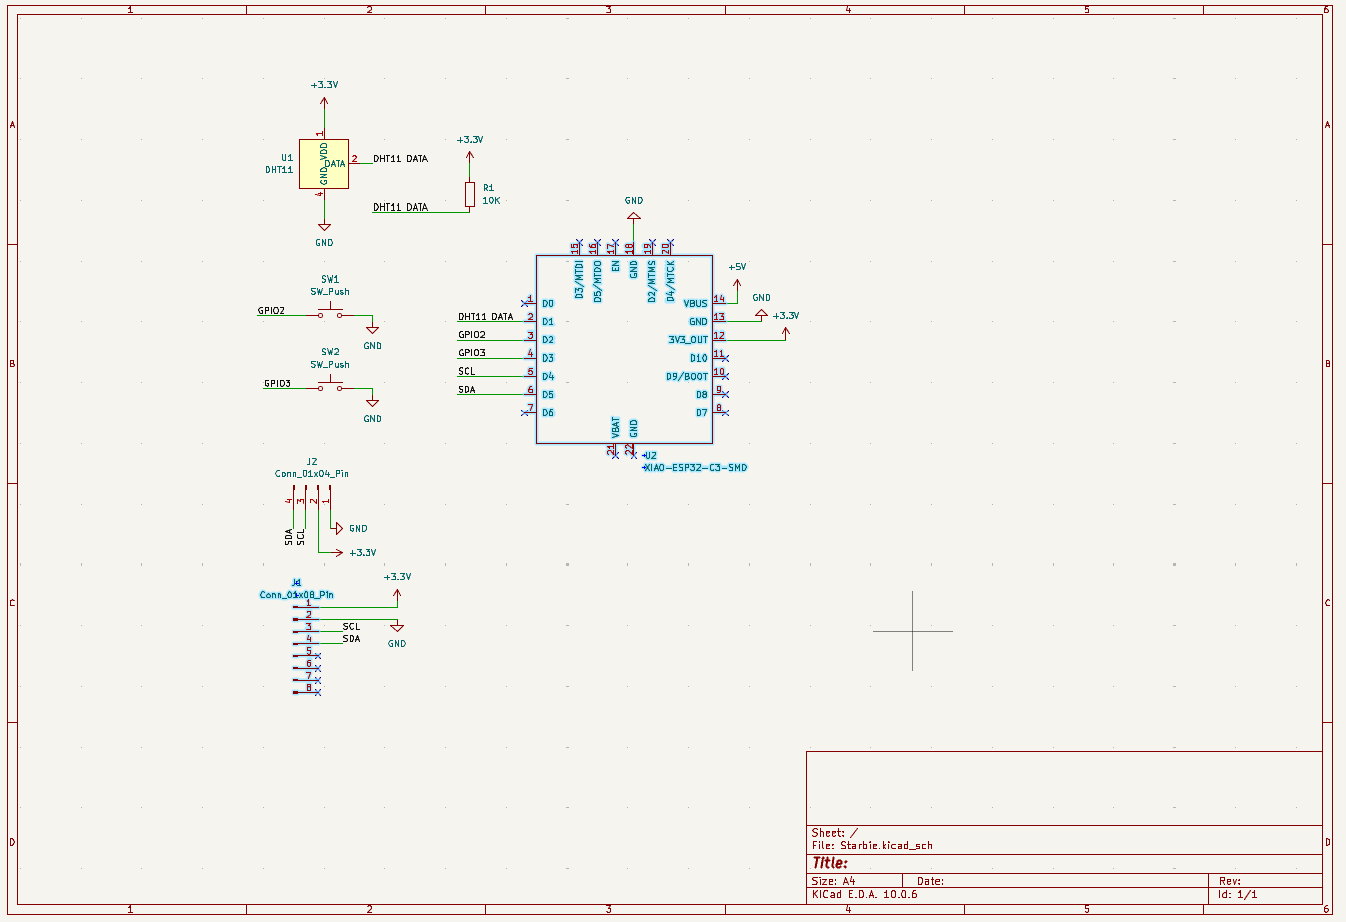The width and height of the screenshot is (1346, 922).
Task: Click the GPIO3 label beside SW2
Action: (x=277, y=384)
